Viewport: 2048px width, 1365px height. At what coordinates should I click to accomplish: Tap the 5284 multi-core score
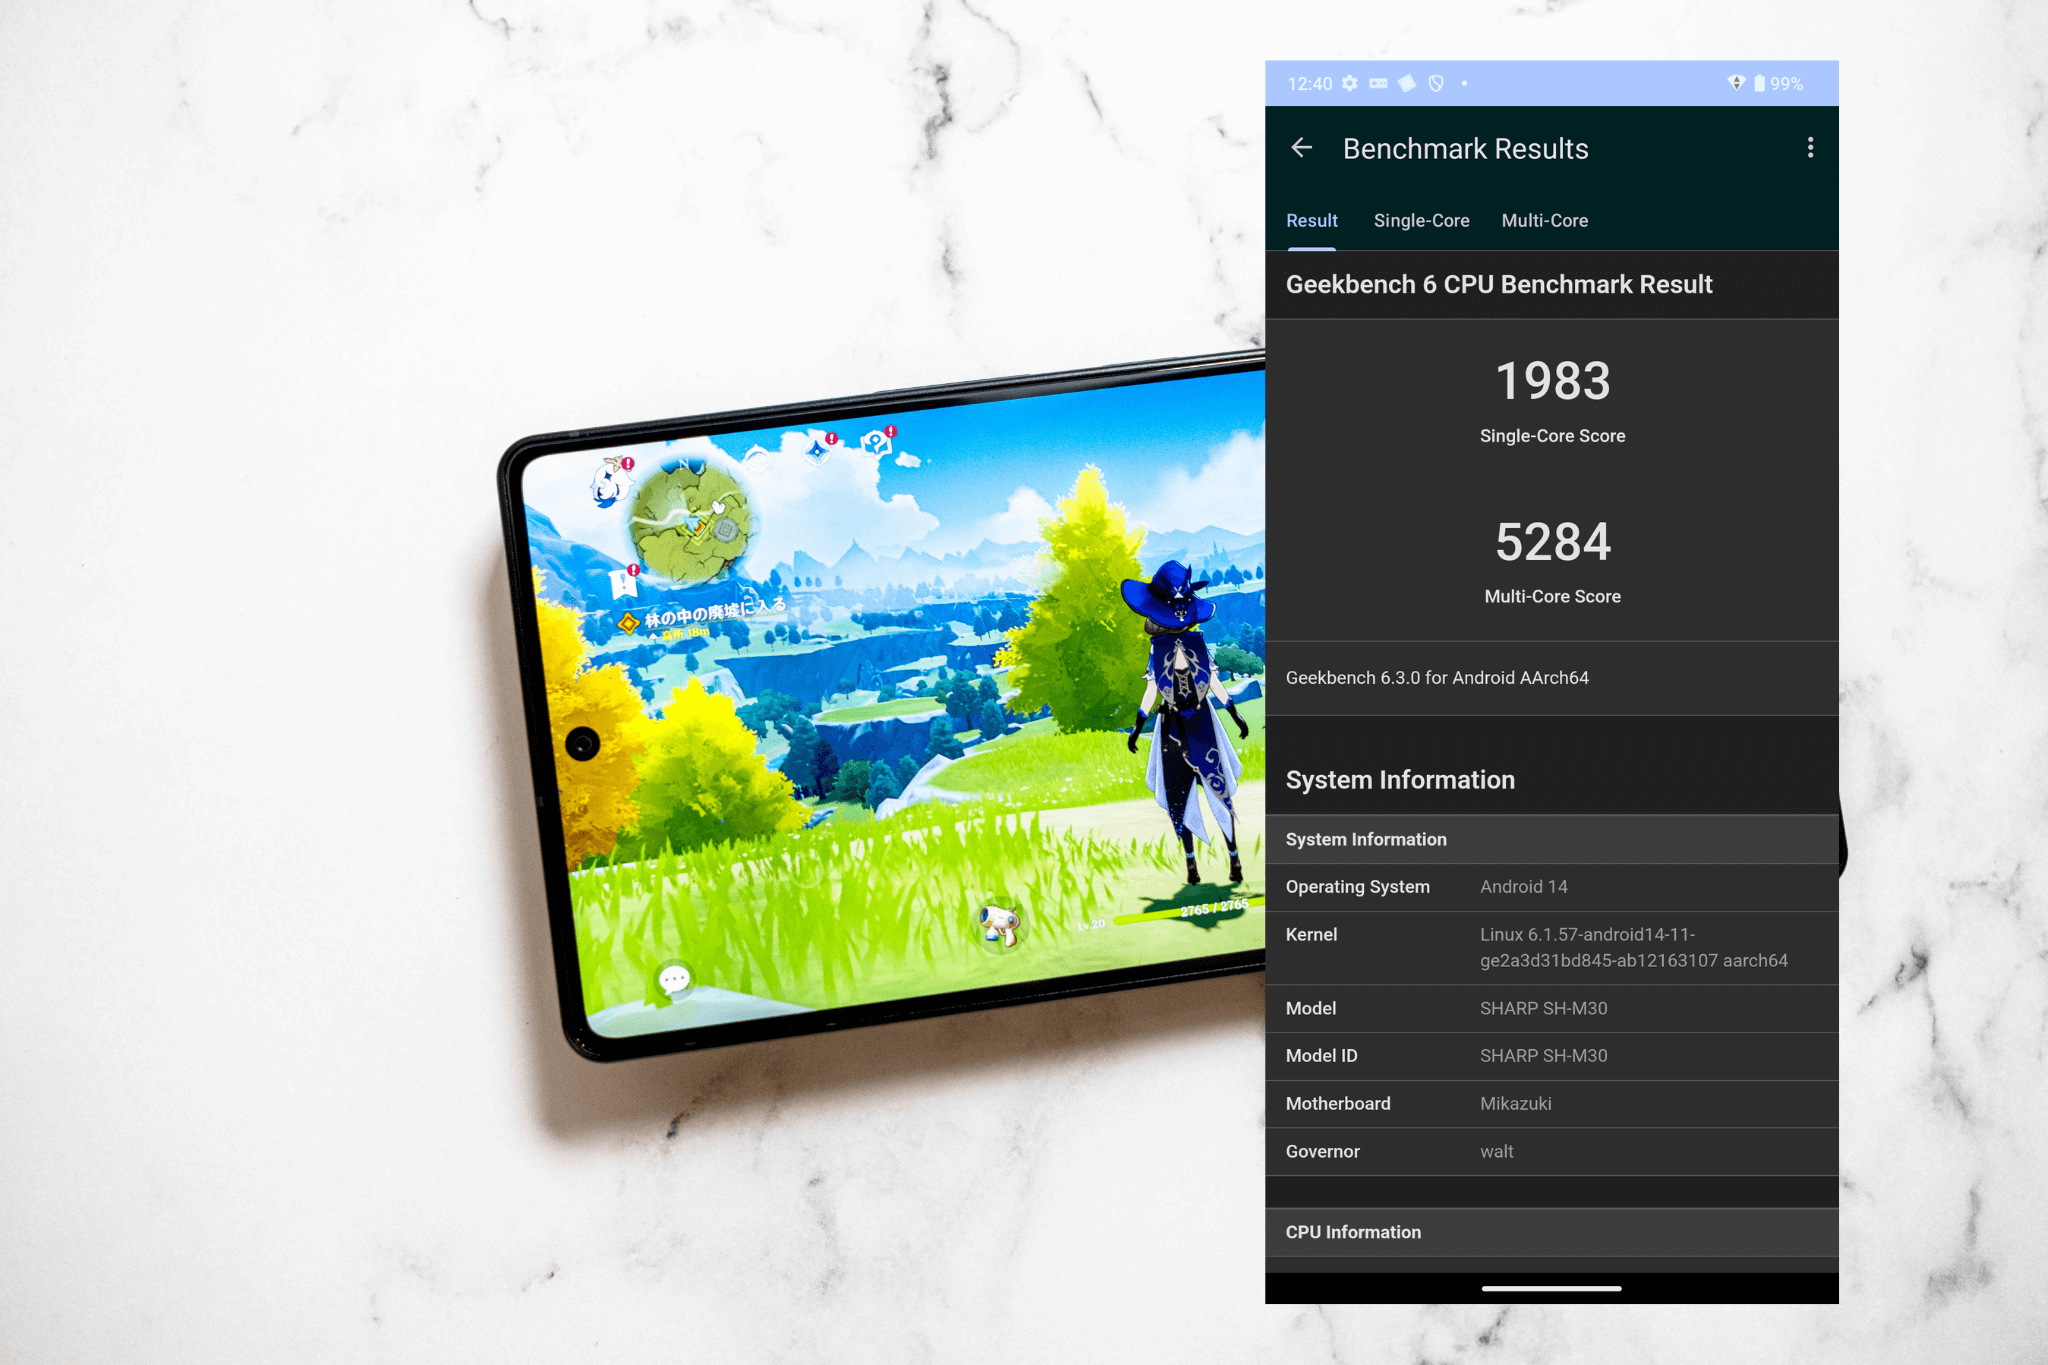tap(1552, 542)
